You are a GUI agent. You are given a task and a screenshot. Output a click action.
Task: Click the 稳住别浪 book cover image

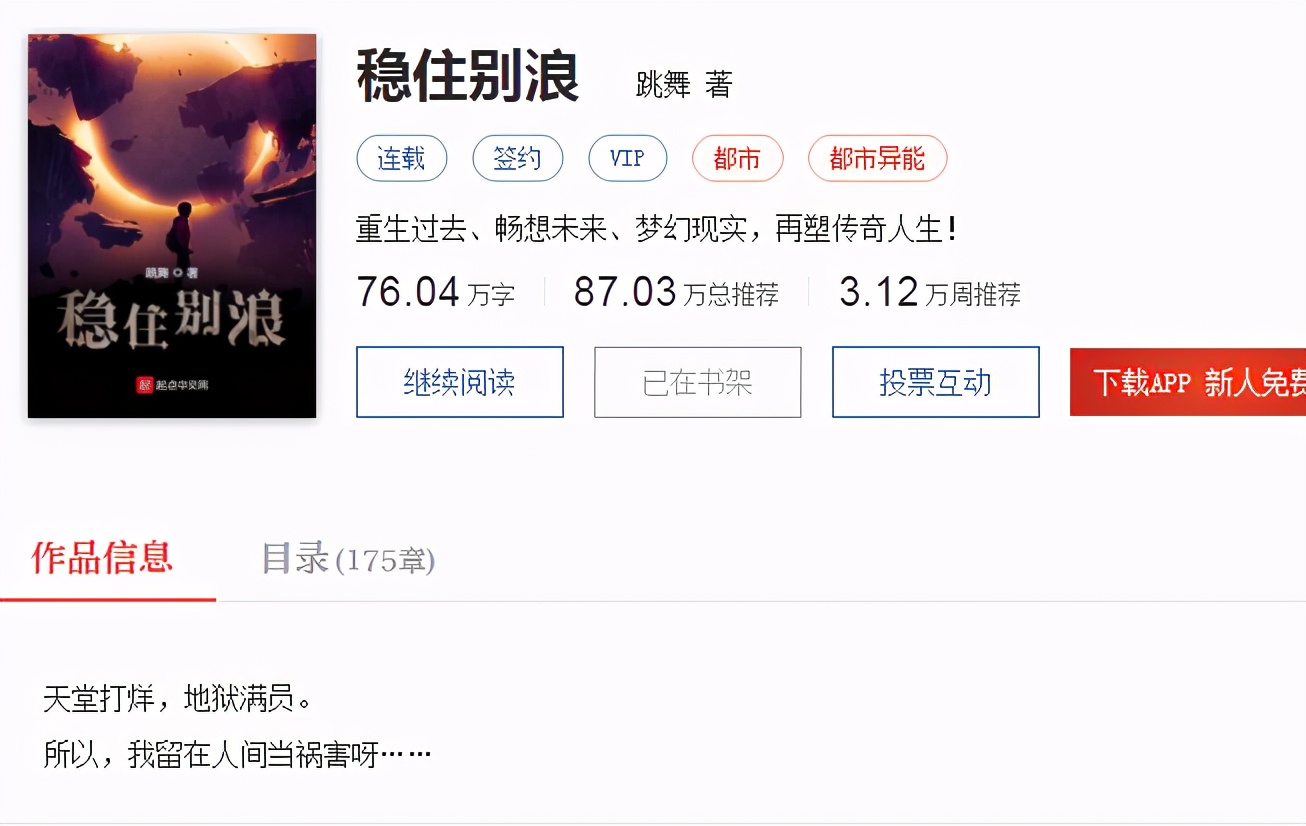[172, 226]
